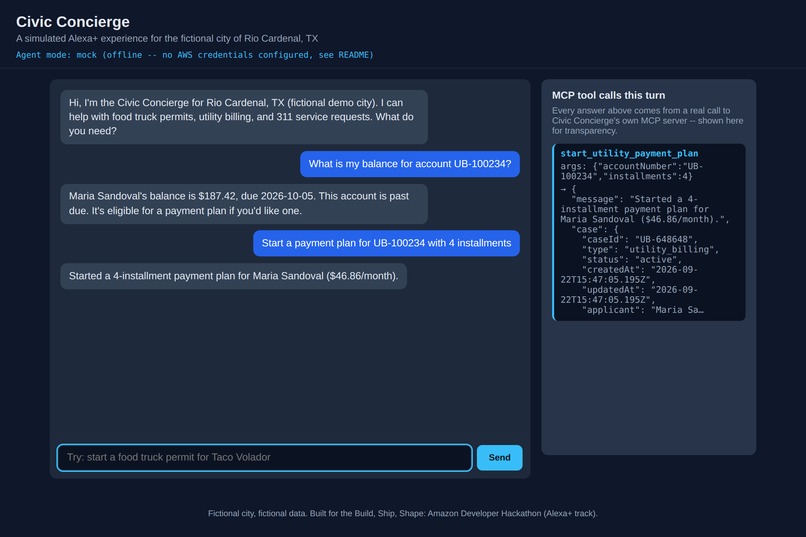Click the status active line
The height and width of the screenshot is (537, 806).
[x=631, y=260]
